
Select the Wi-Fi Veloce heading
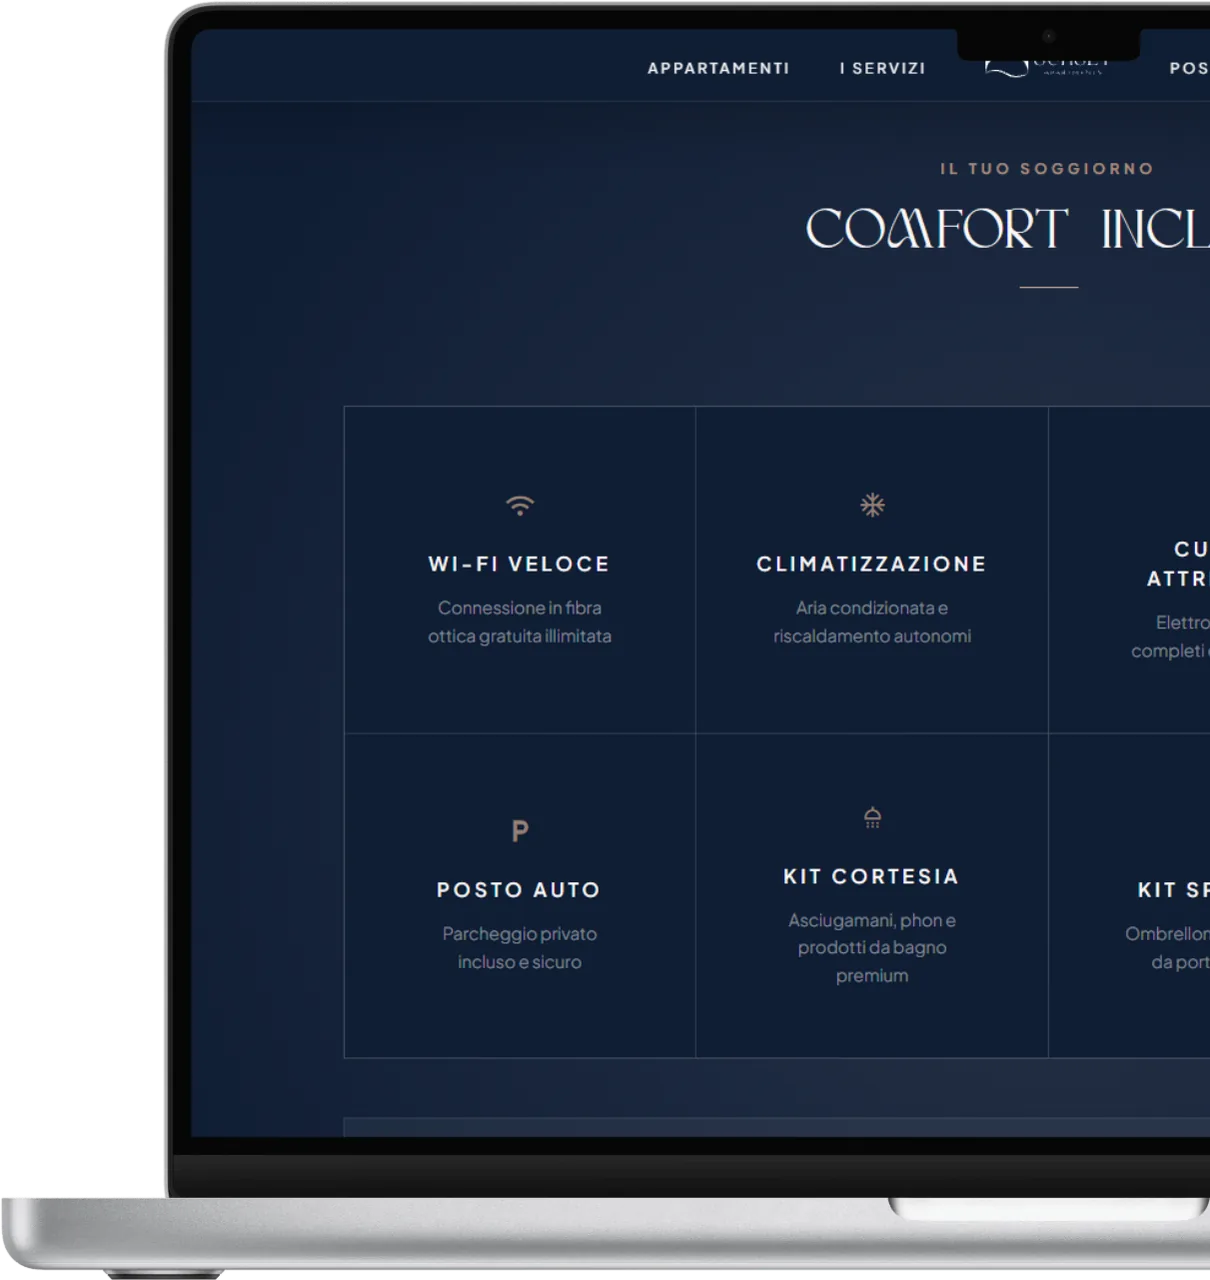(519, 564)
